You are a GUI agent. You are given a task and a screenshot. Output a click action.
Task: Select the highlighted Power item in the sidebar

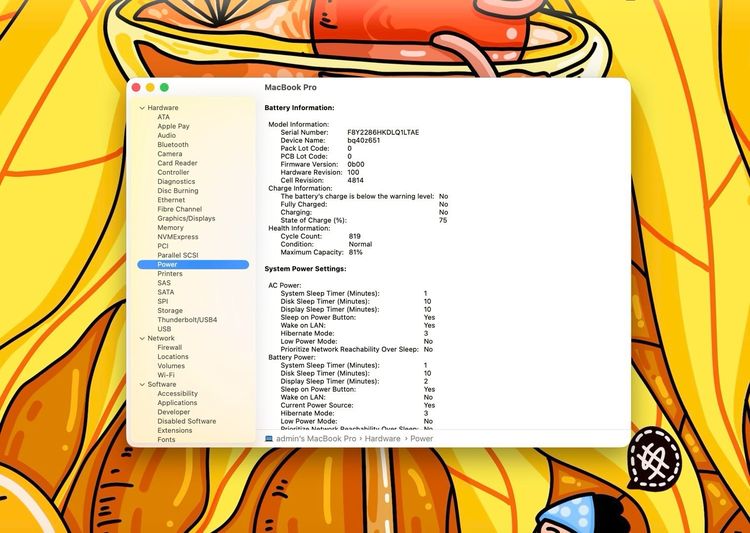pos(167,264)
